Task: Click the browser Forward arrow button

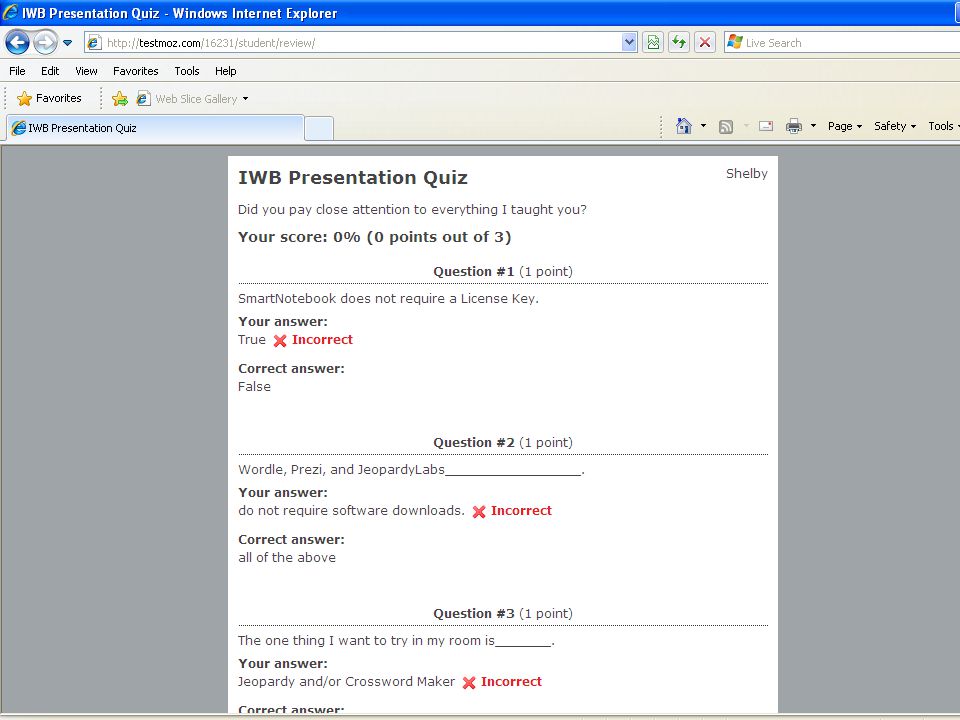Action: pyautogui.click(x=45, y=43)
